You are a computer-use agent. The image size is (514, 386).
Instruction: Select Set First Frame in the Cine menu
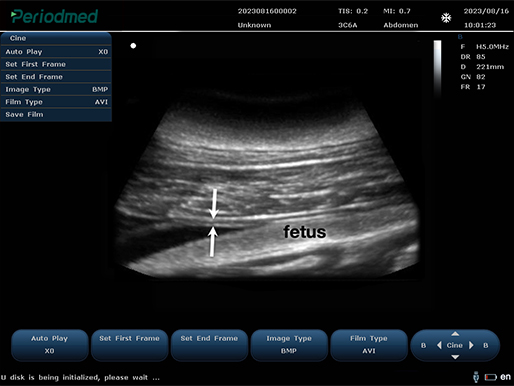(56, 64)
